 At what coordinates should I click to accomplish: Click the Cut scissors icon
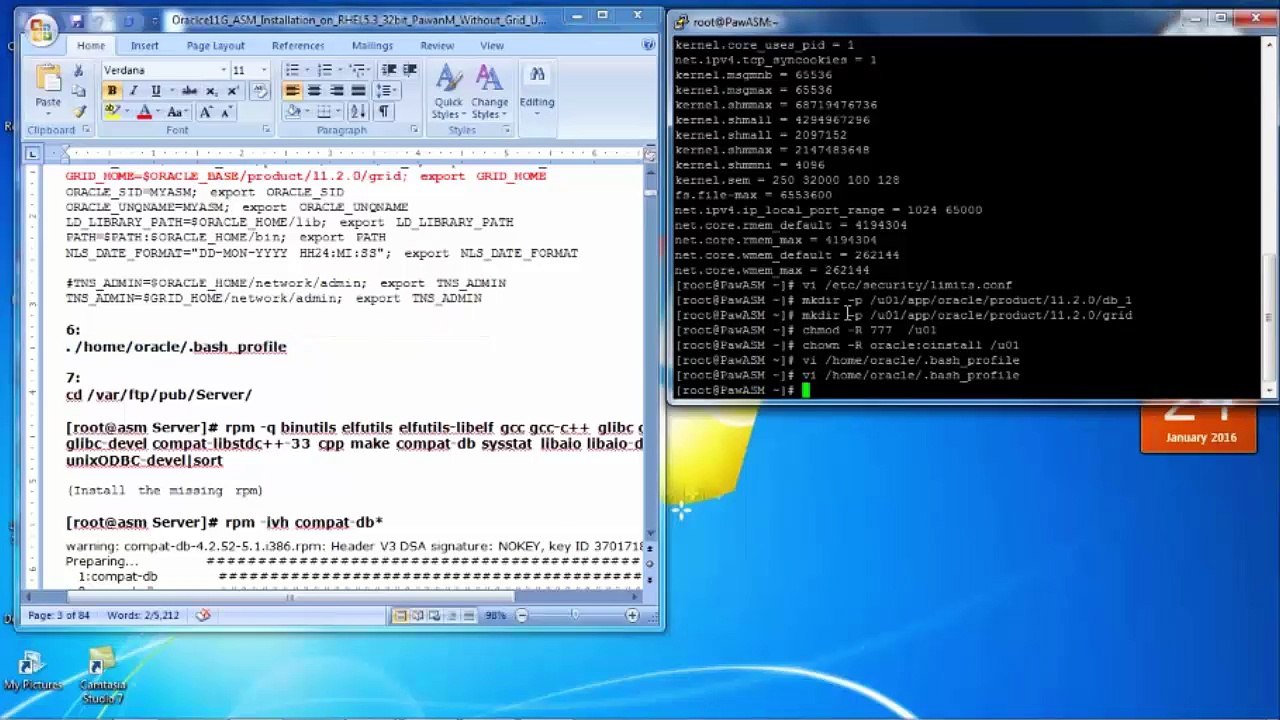[79, 71]
